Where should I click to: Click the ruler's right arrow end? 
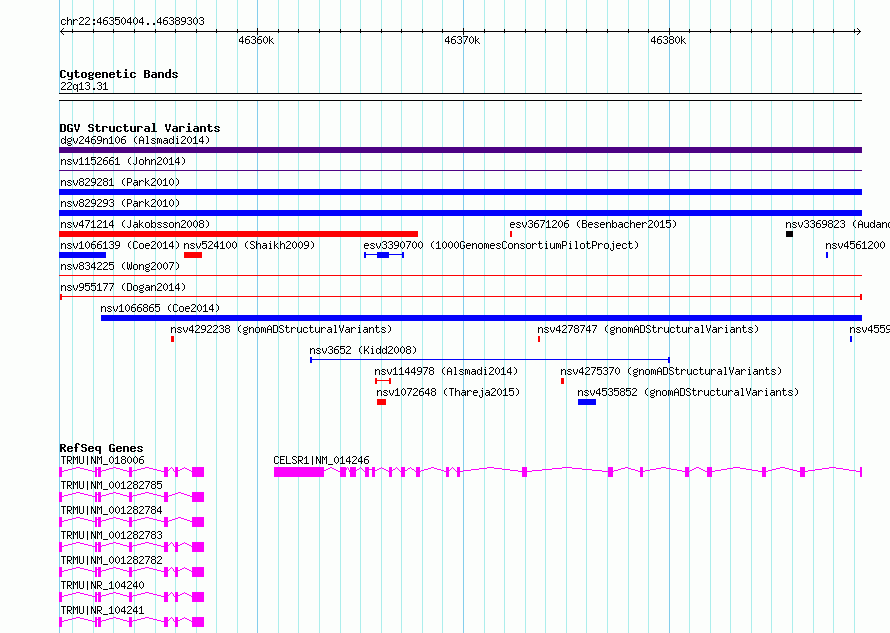pos(859,32)
